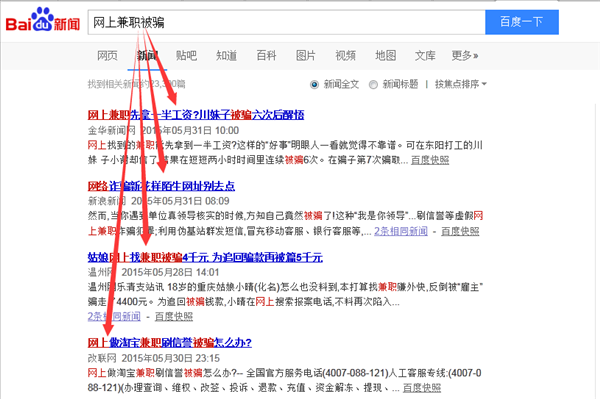Open the 知道 tab
Image resolution: width=600 pixels, height=399 pixels.
[227, 56]
